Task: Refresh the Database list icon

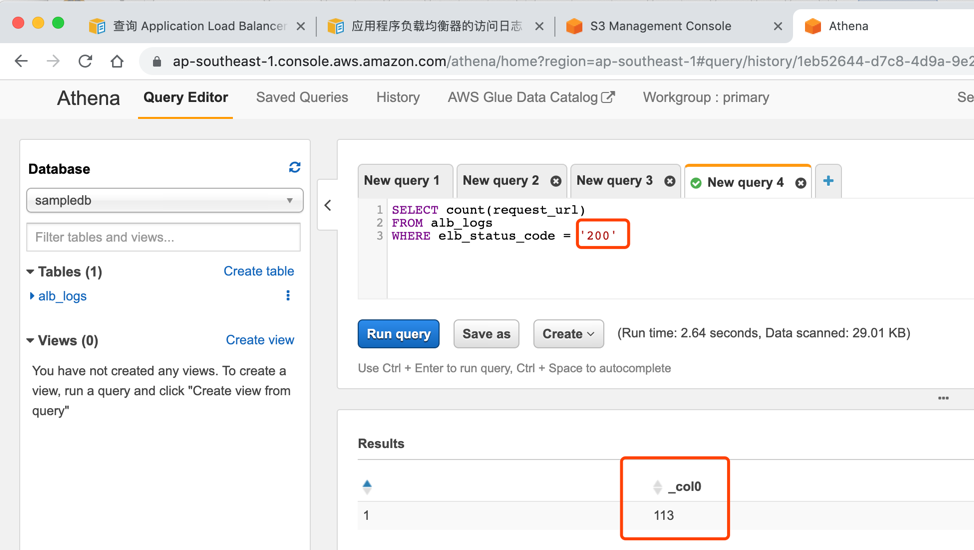Action: coord(294,167)
